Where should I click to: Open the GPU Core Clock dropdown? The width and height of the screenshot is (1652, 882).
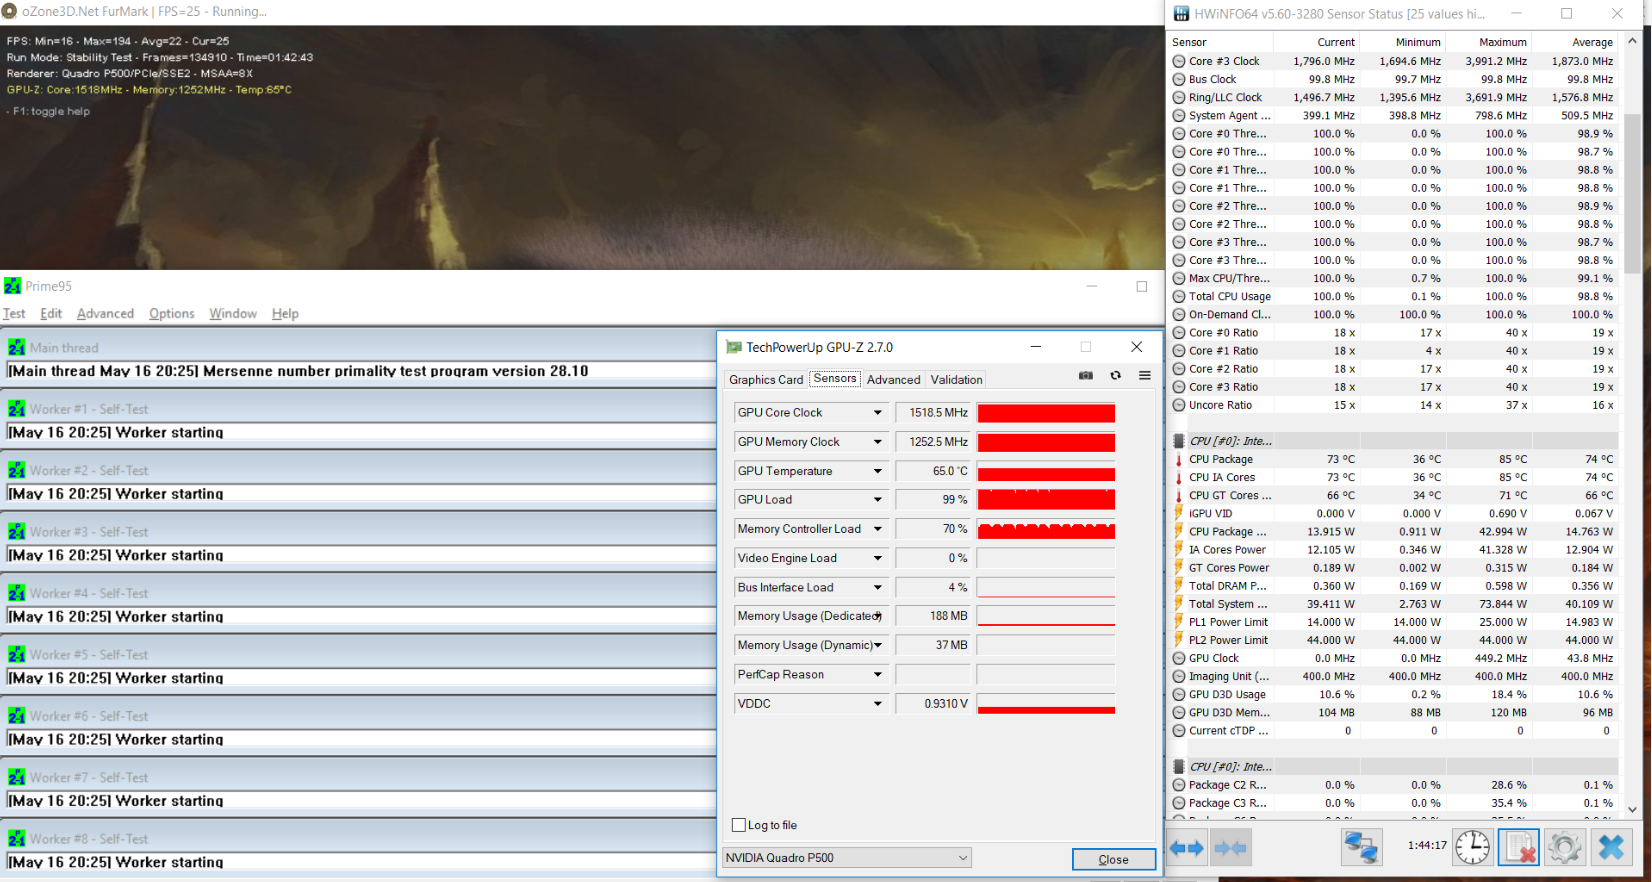pos(877,413)
